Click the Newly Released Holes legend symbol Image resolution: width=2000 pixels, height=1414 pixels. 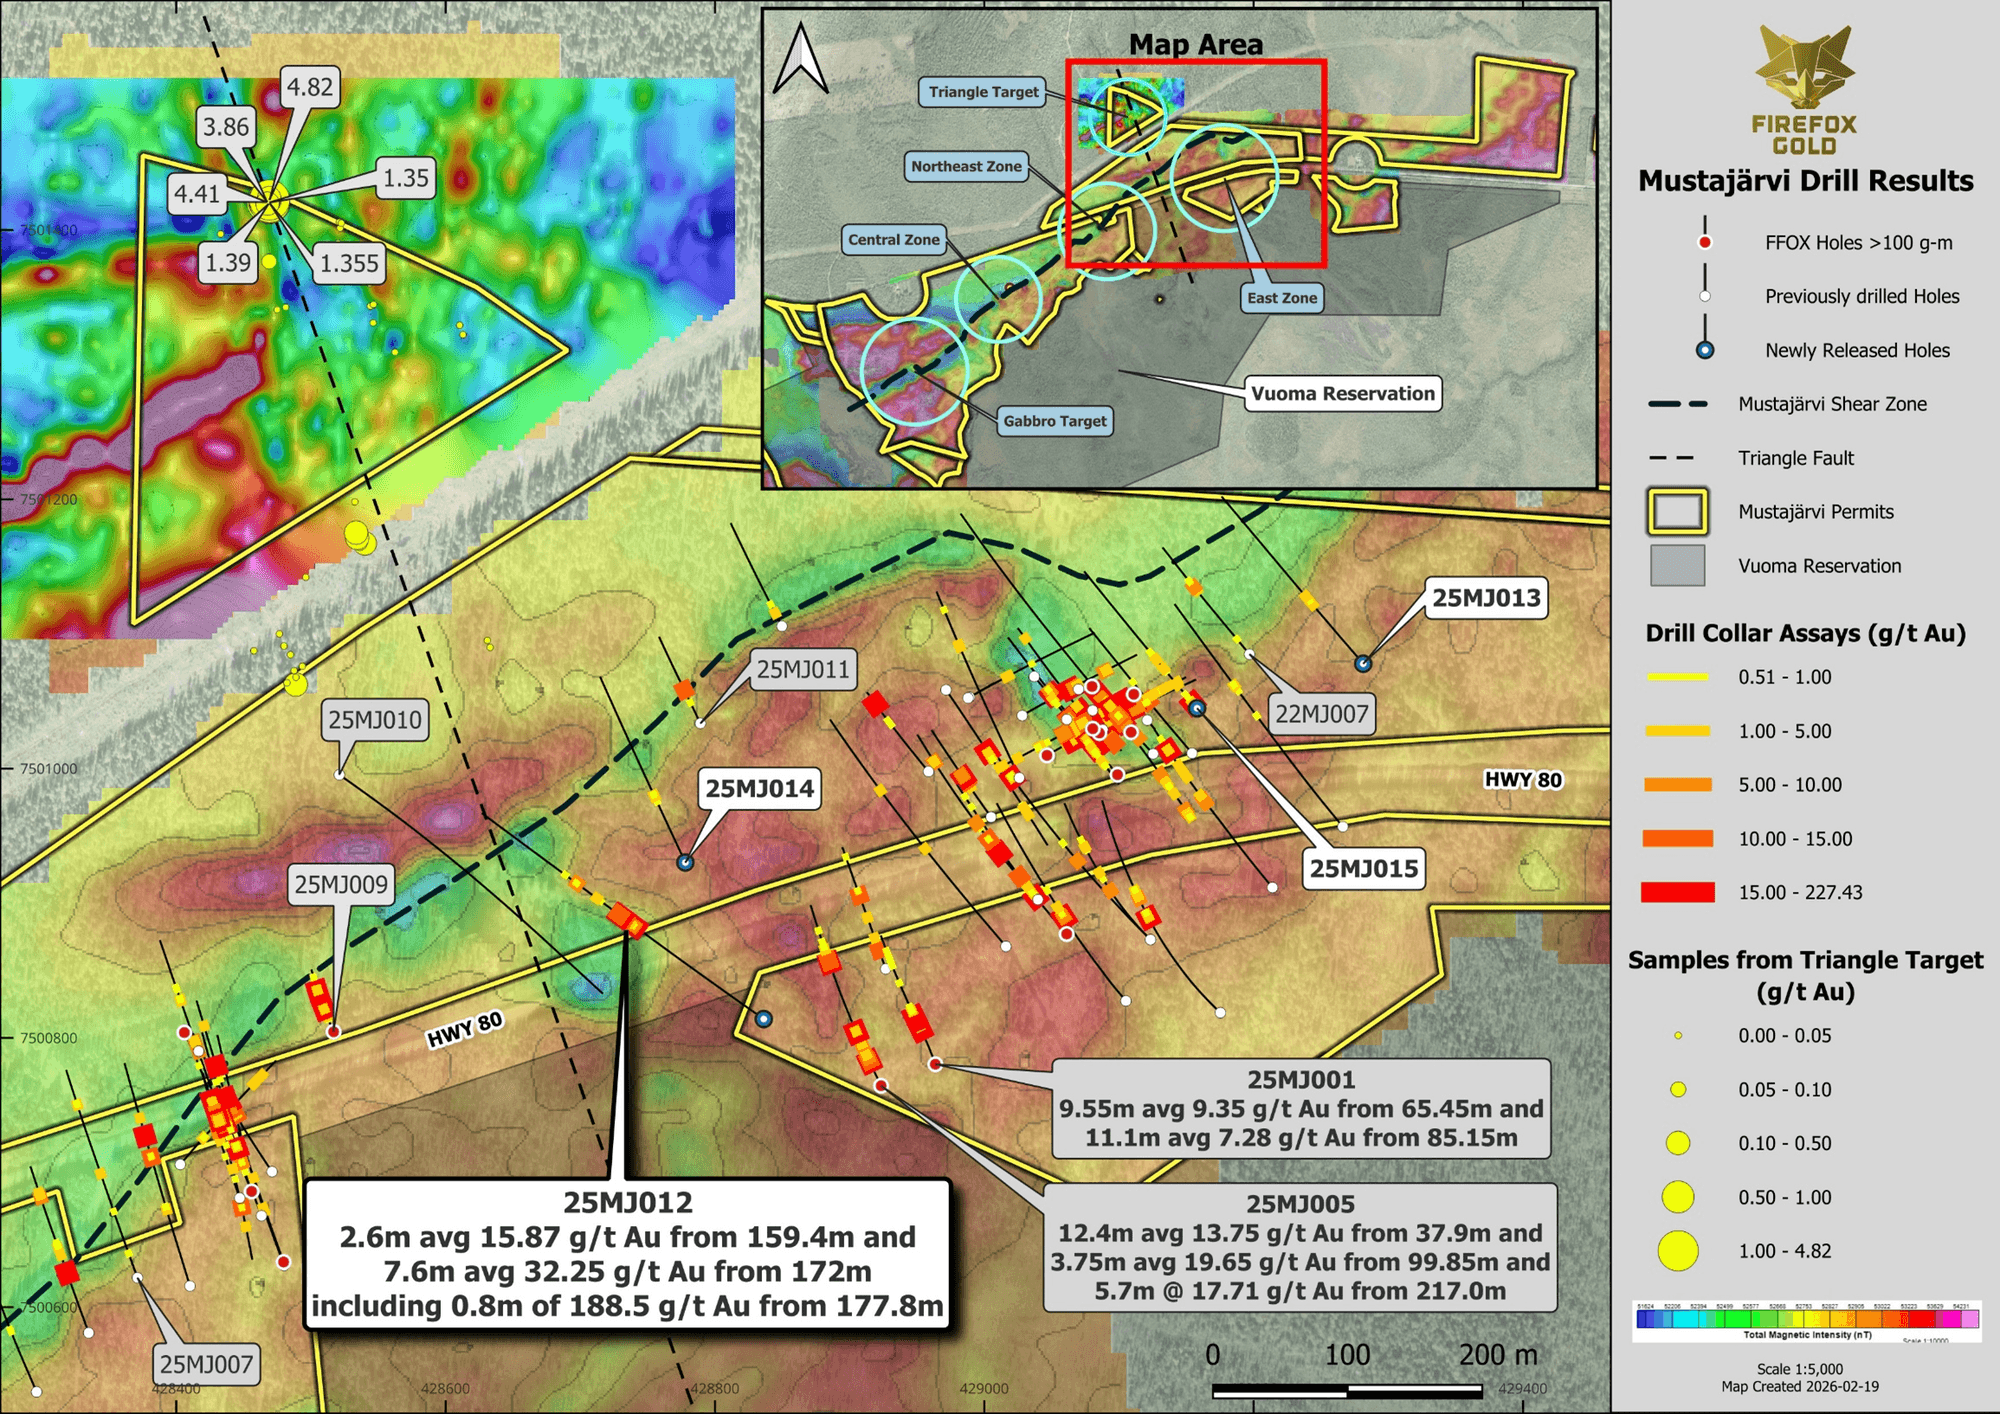point(1705,350)
